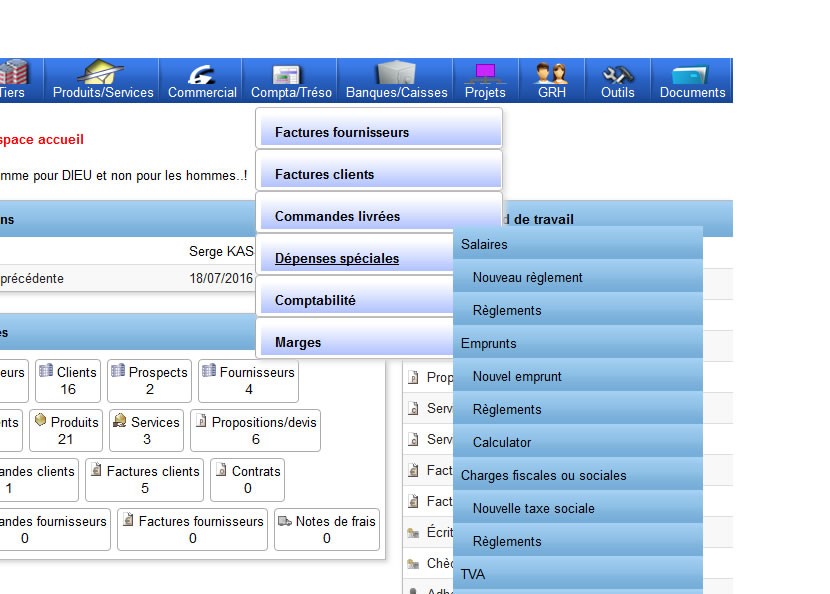Viewport: 830px width, 594px height.
Task: Choose TVA in the submenu
Action: pyautogui.click(x=578, y=574)
